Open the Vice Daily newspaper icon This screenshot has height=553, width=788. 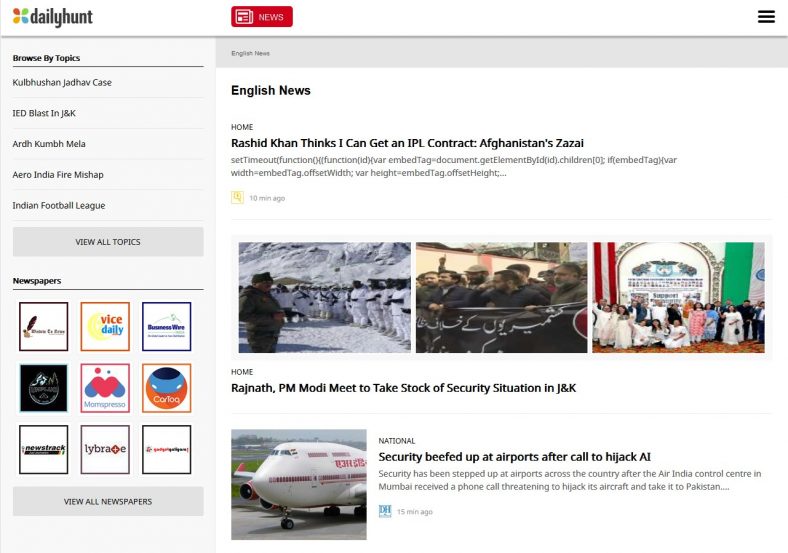105,326
